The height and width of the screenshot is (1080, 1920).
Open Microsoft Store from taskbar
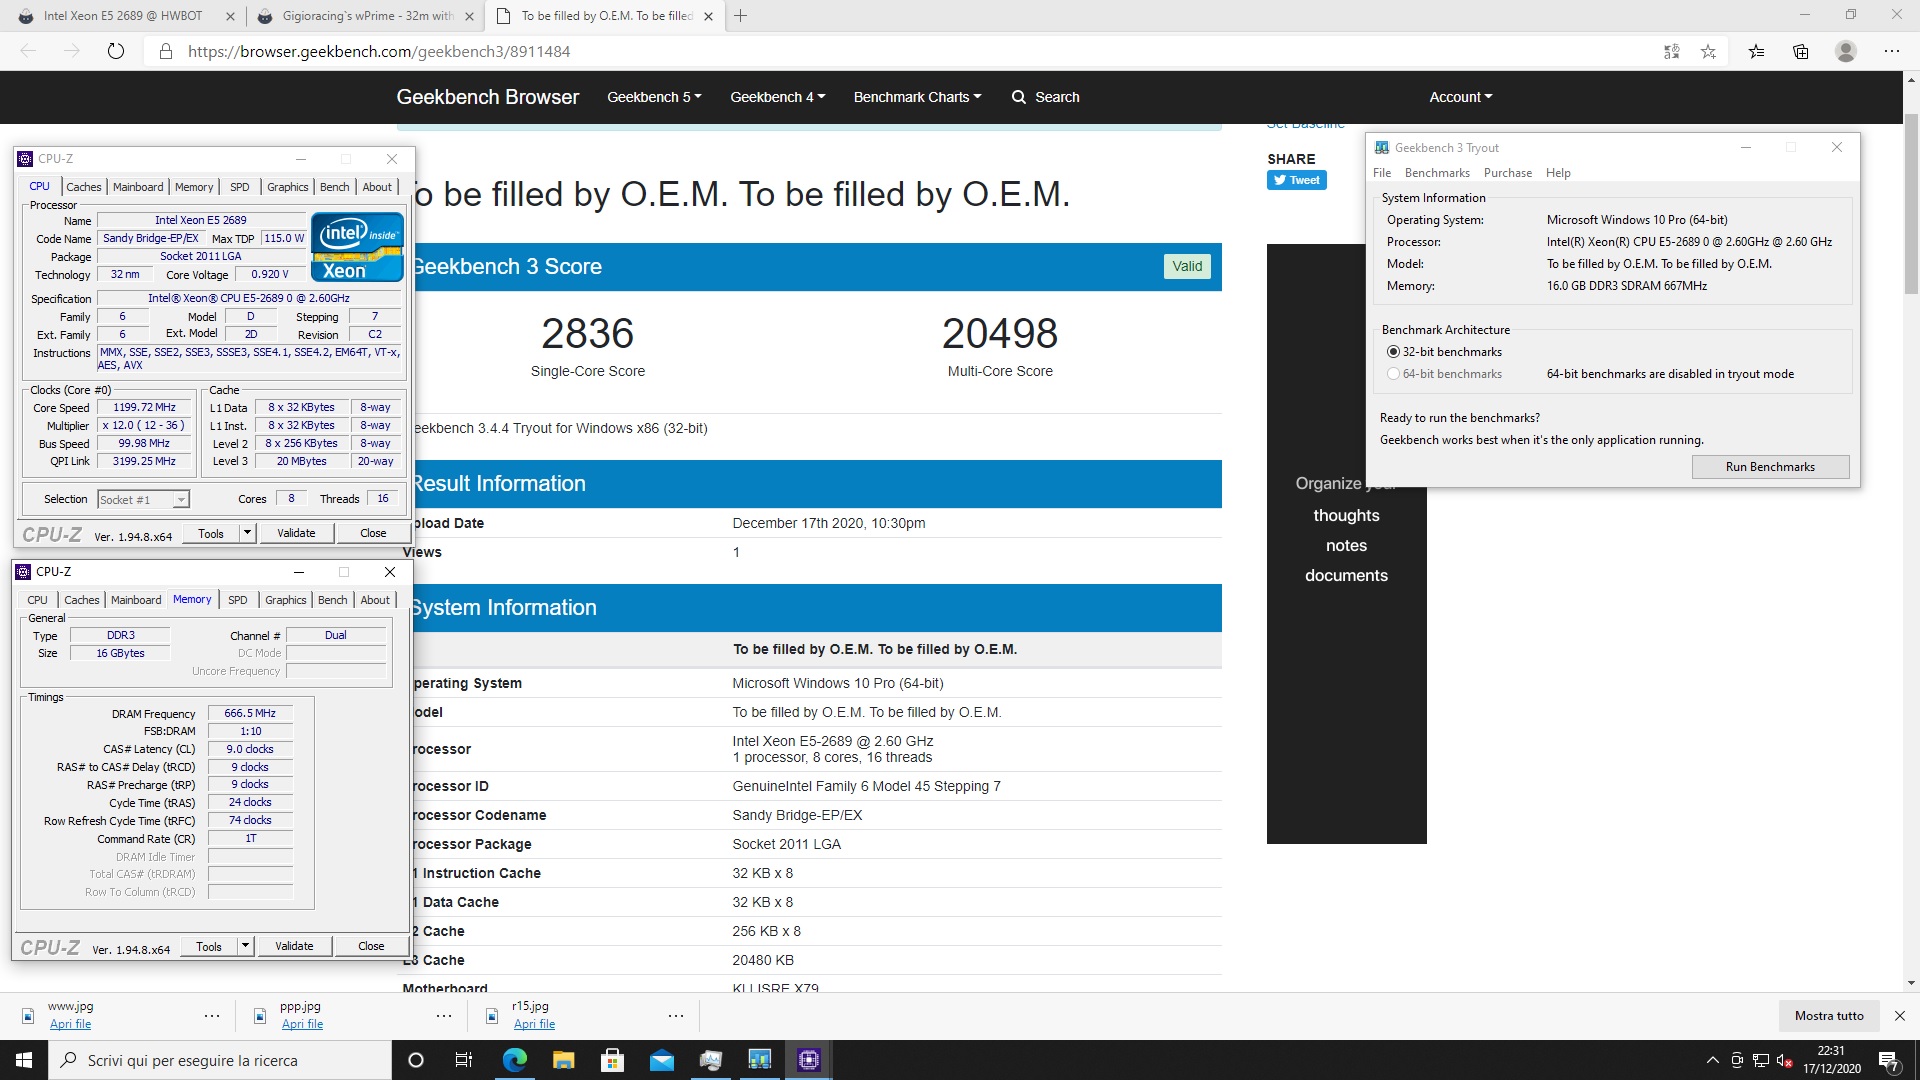(x=612, y=1060)
